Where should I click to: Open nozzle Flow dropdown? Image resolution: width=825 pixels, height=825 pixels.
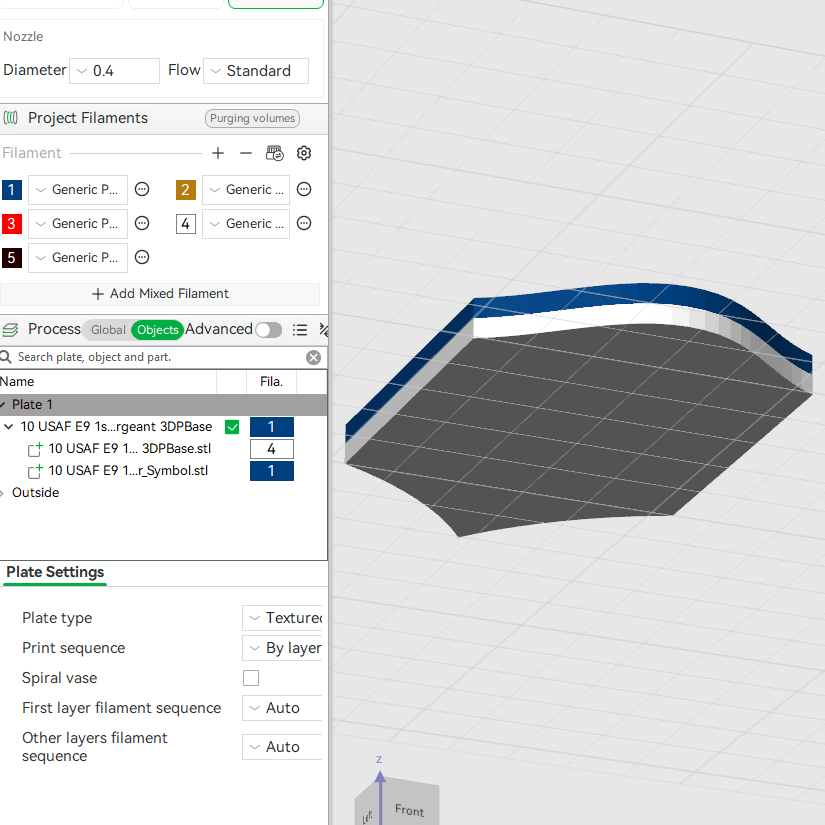[256, 71]
